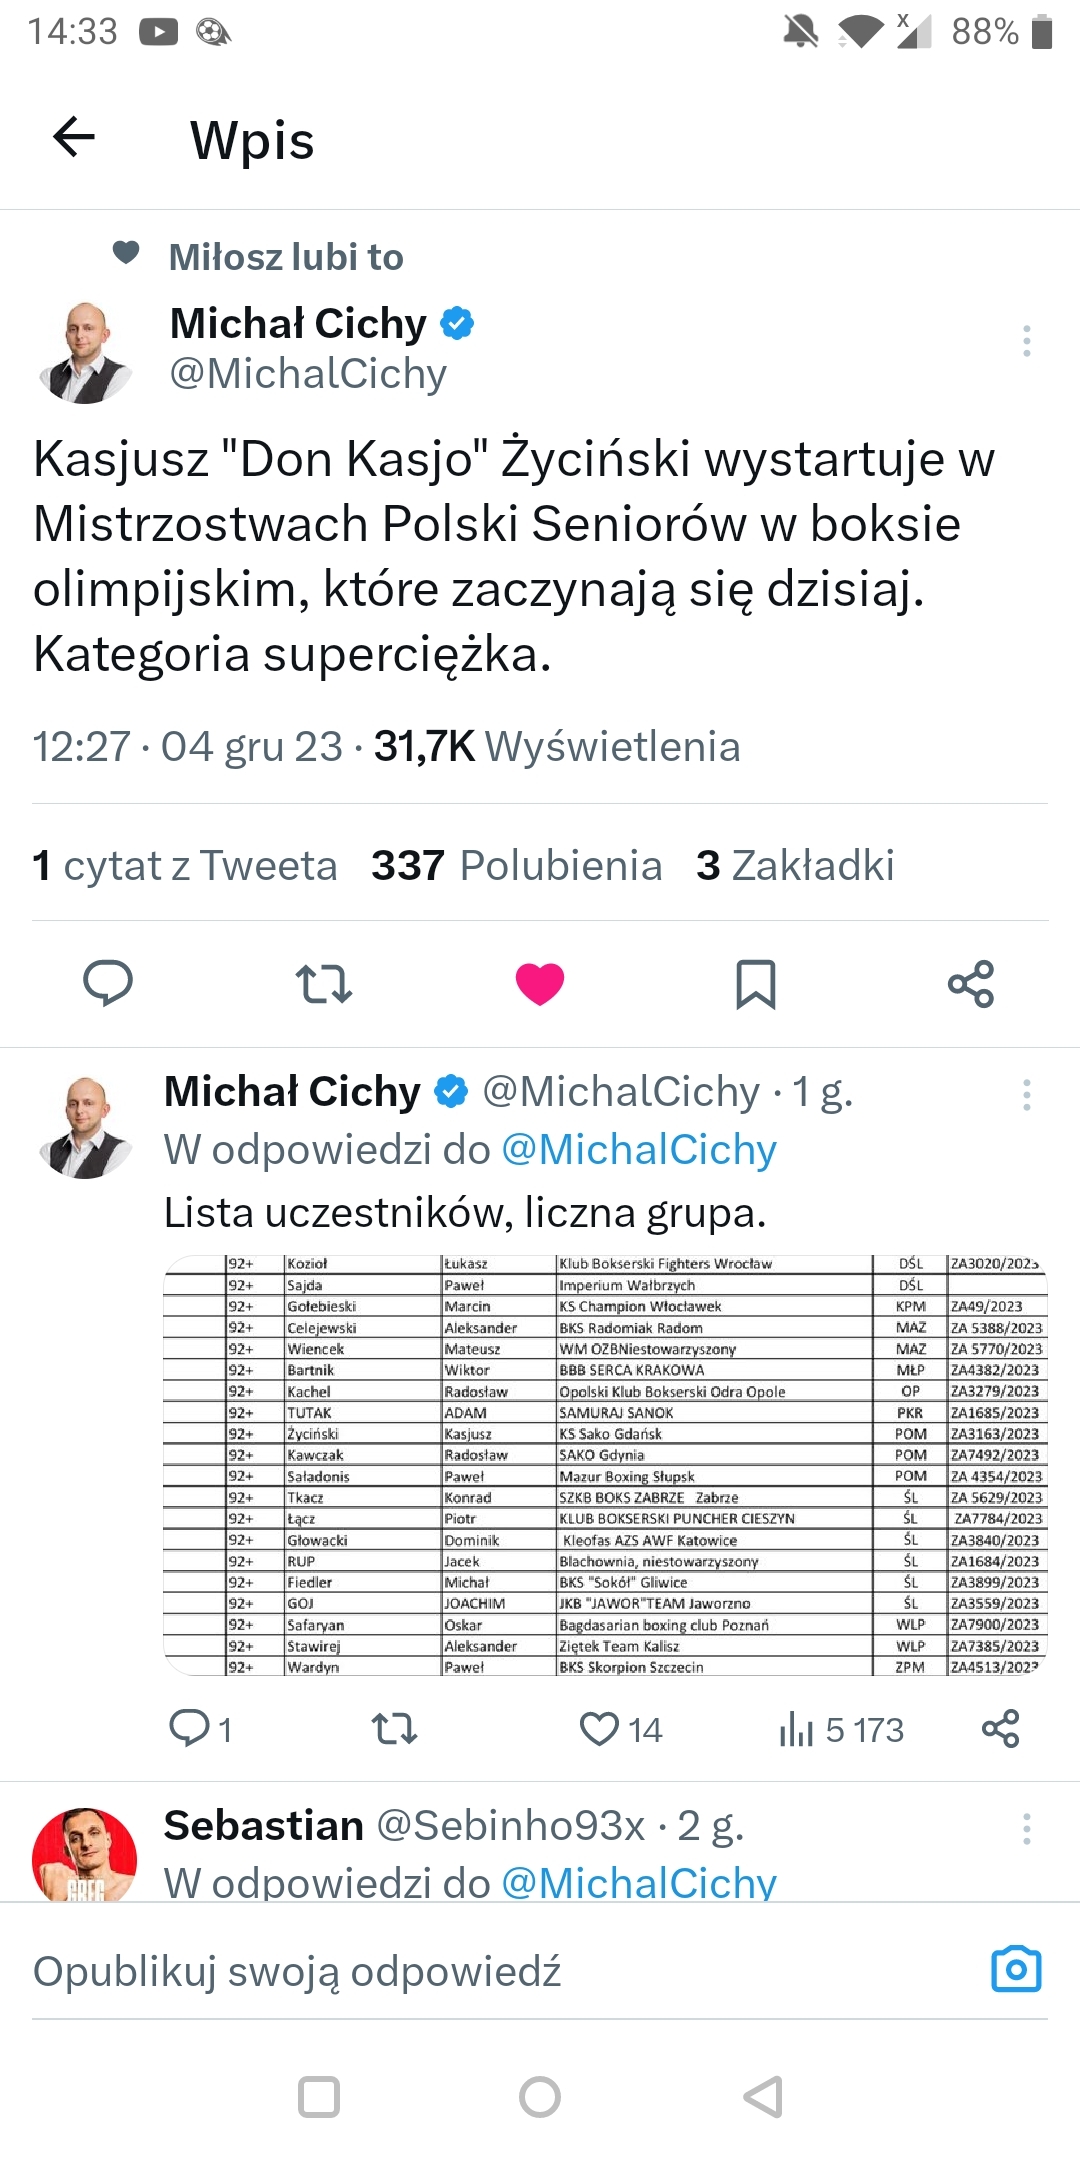1080x2160 pixels.
Task: Like the participant list reply
Action: tap(600, 1728)
